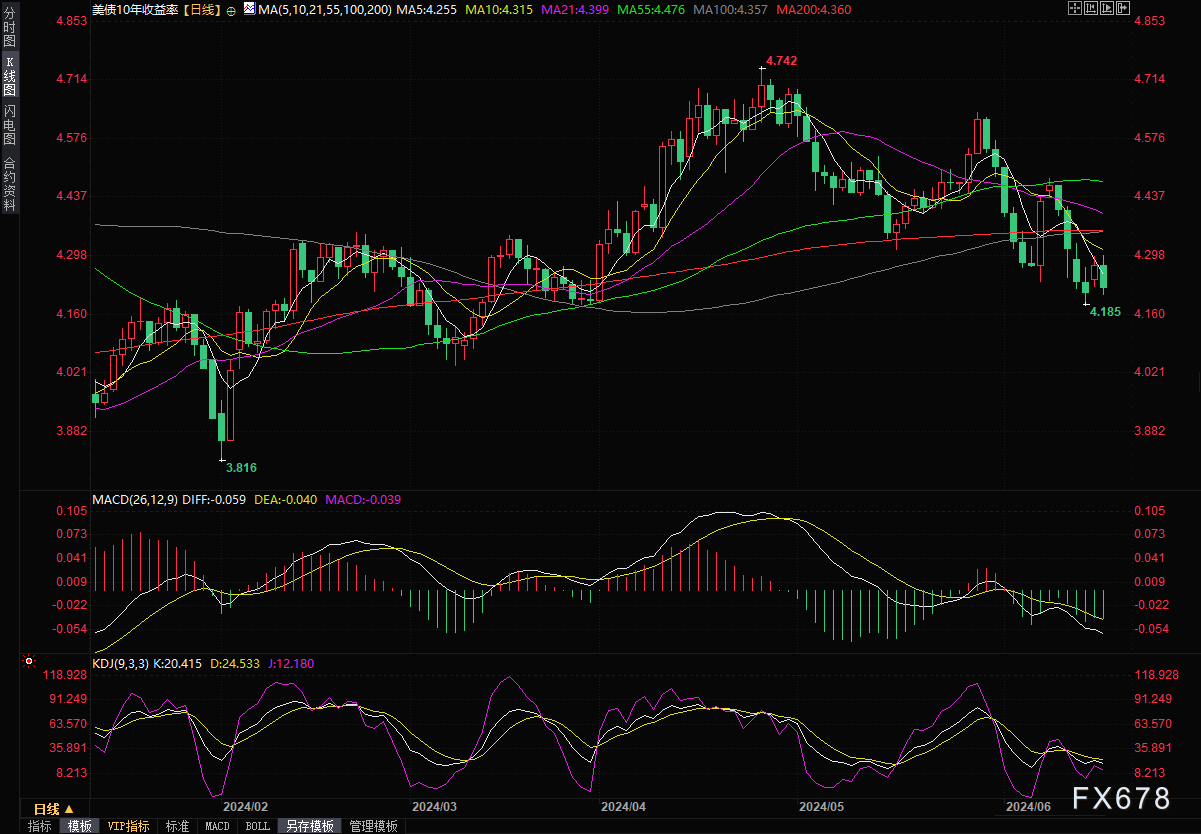The width and height of the screenshot is (1201, 834).
Task: Apply the MACD template in bottom bar
Action: click(217, 826)
